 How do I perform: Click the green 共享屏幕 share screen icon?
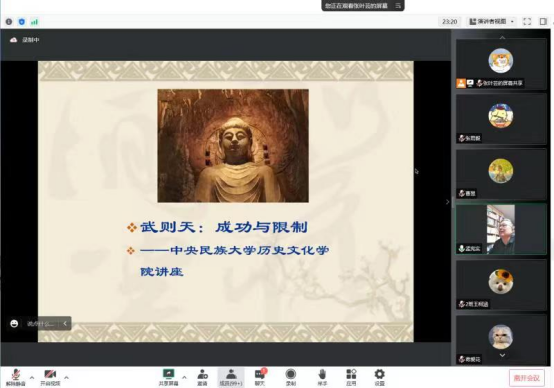pyautogui.click(x=168, y=377)
